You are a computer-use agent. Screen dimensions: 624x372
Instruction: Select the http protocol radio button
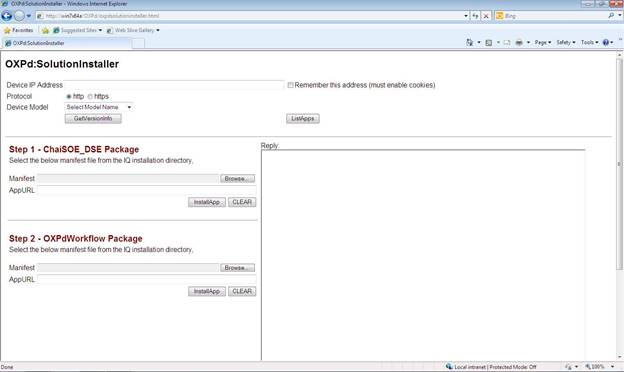click(68, 97)
